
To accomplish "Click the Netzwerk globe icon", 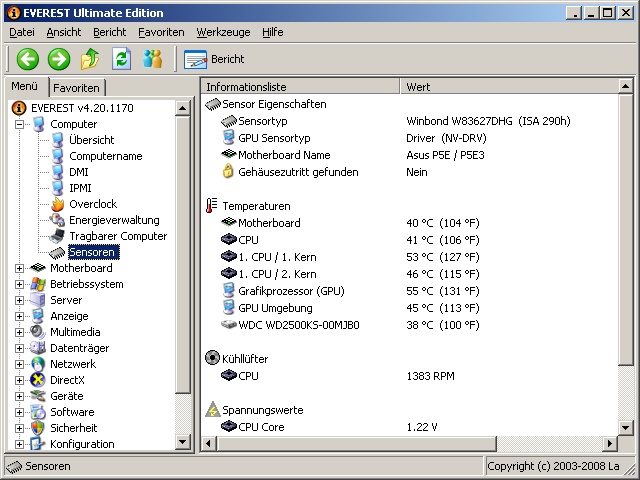I will click(x=38, y=364).
